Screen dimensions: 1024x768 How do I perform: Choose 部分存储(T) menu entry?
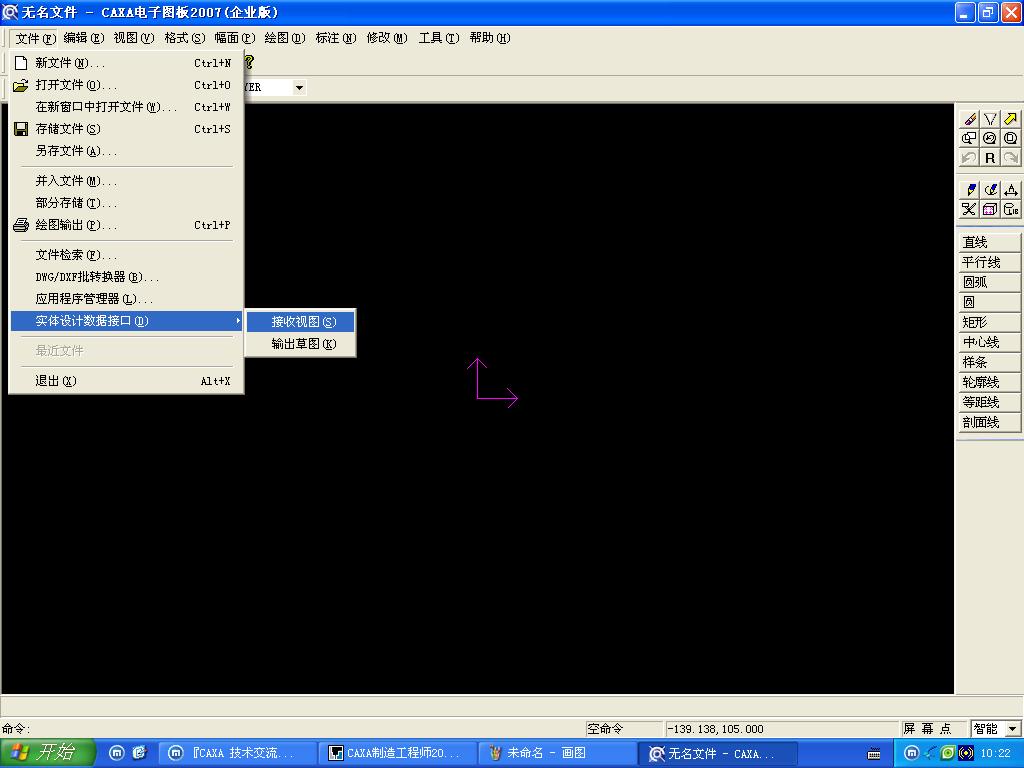pos(127,204)
